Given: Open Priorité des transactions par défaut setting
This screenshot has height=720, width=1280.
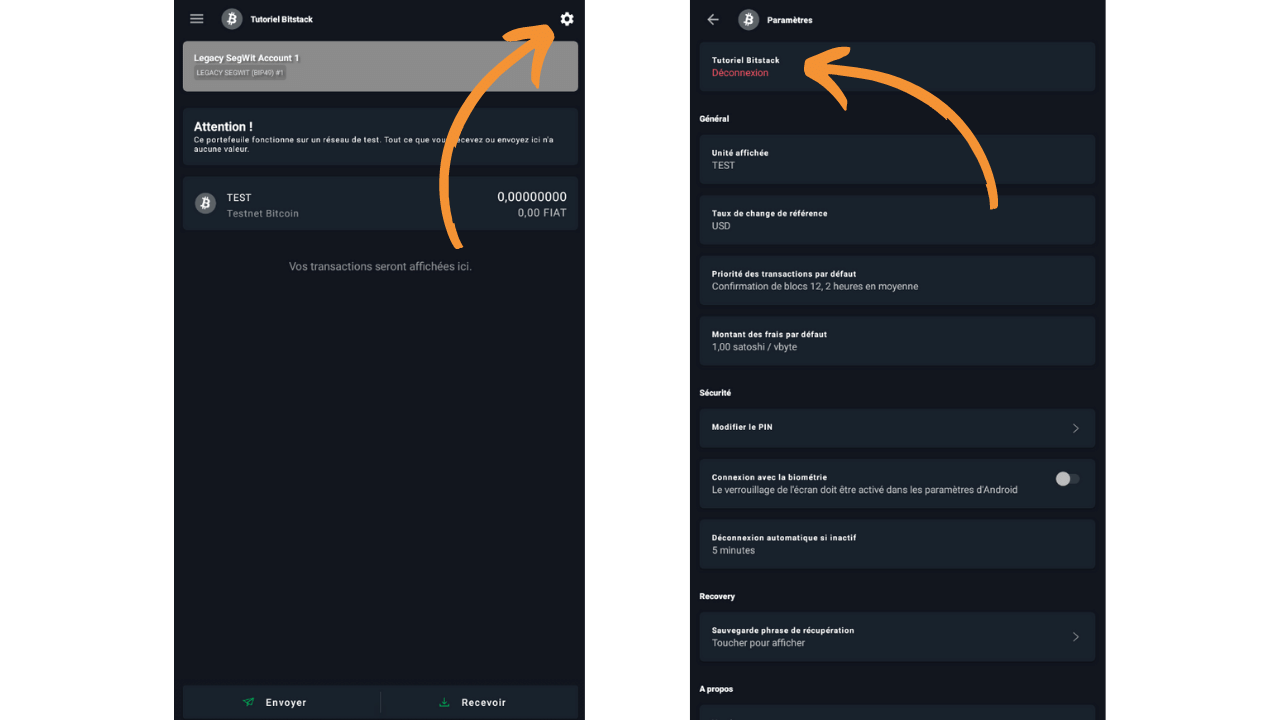Looking at the screenshot, I should (897, 280).
